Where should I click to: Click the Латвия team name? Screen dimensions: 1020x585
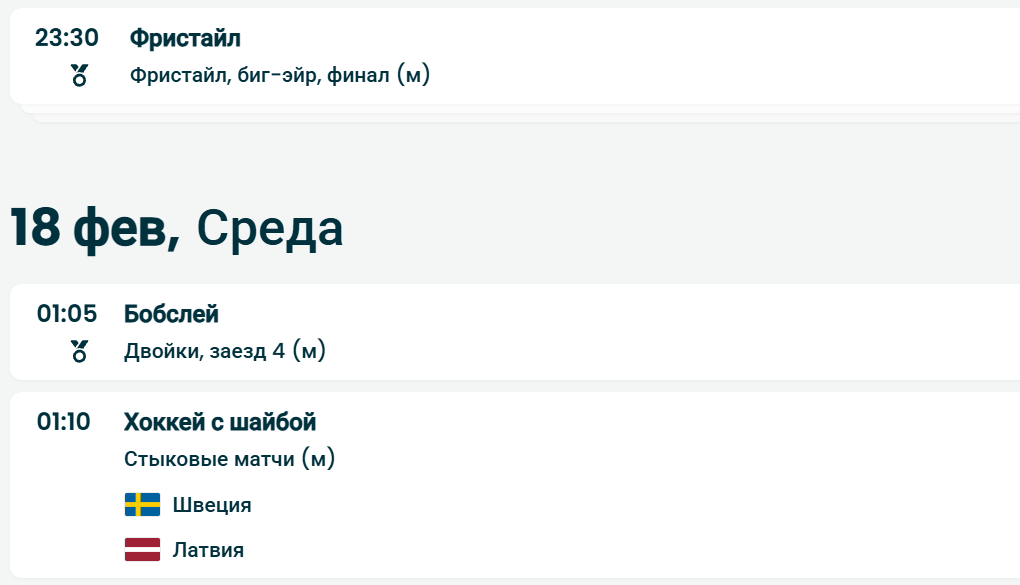tap(208, 549)
